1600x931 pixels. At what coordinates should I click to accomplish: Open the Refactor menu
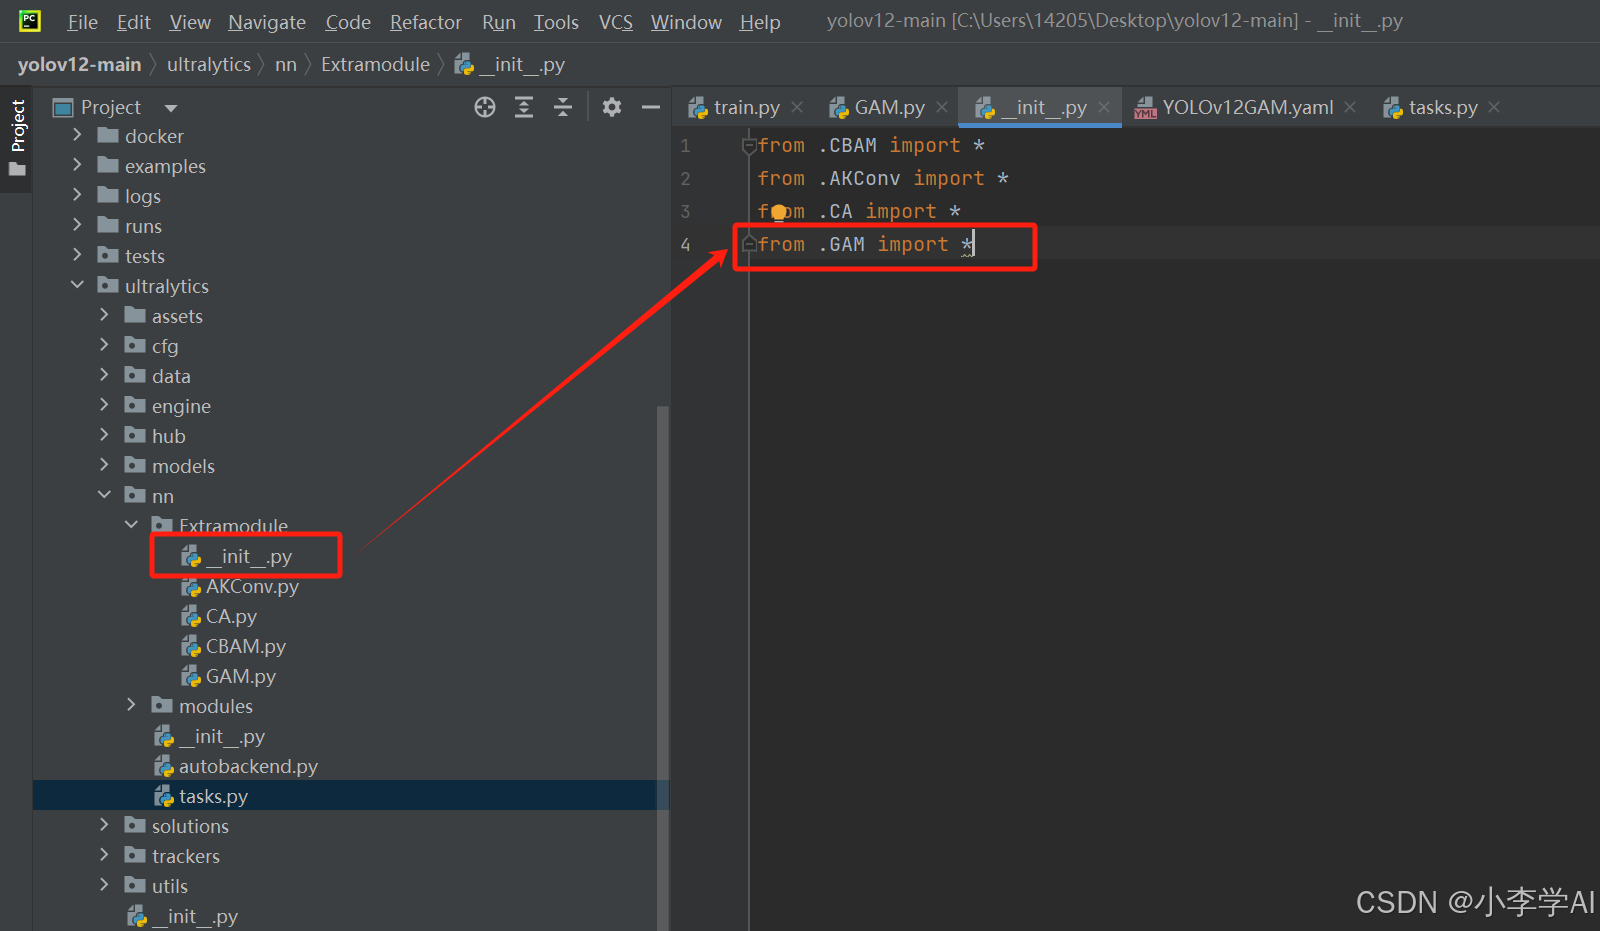(x=426, y=22)
